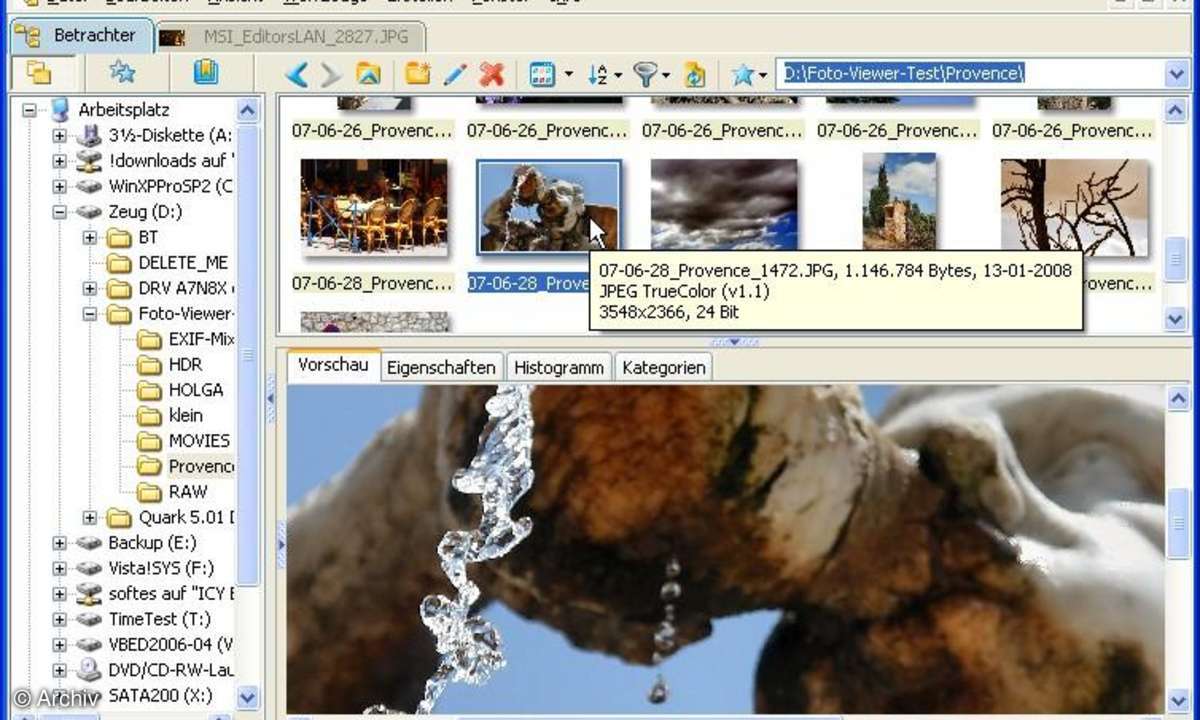Create a new folder
The image size is (1200, 720).
418,74
